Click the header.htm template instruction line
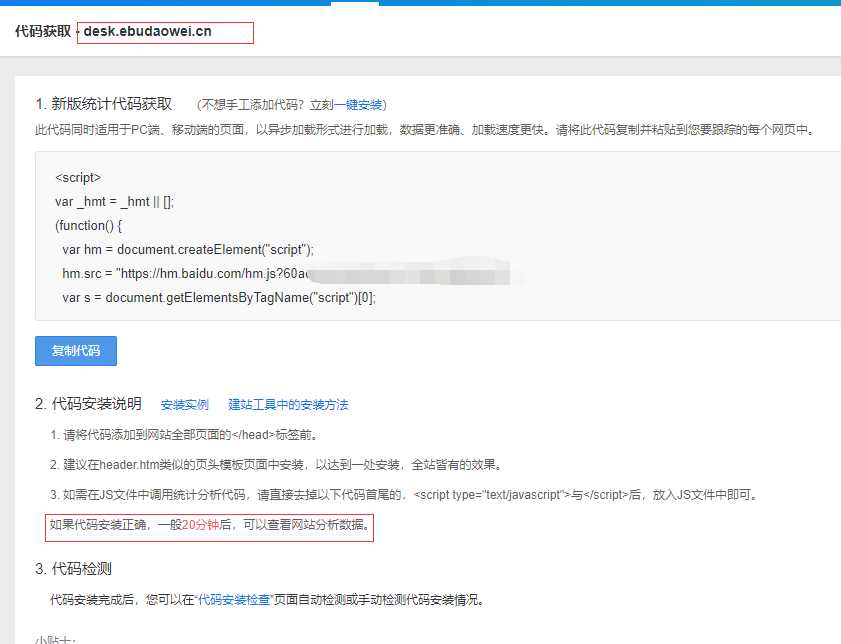 (276, 464)
